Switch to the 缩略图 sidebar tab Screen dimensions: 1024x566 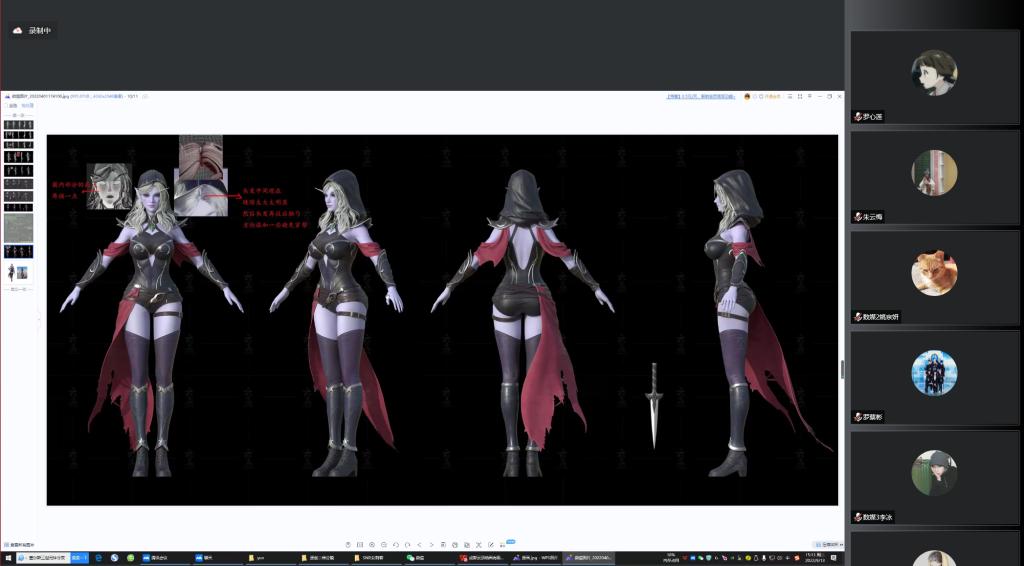click(27, 105)
